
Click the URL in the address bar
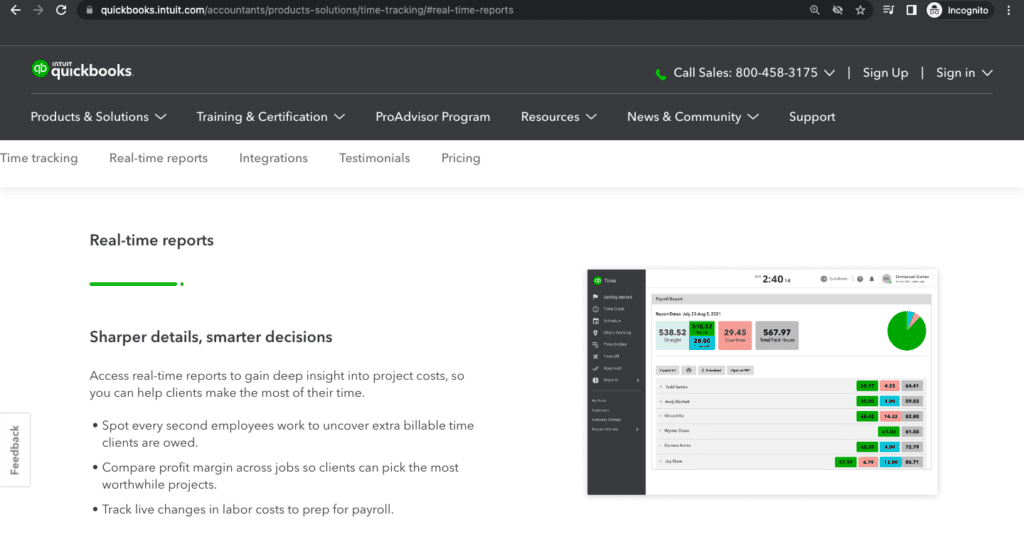pos(306,10)
